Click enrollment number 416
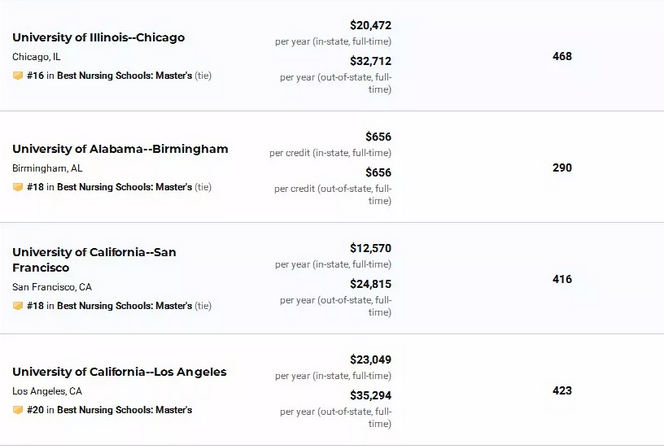Viewport: 666px width, 446px height. click(x=562, y=279)
